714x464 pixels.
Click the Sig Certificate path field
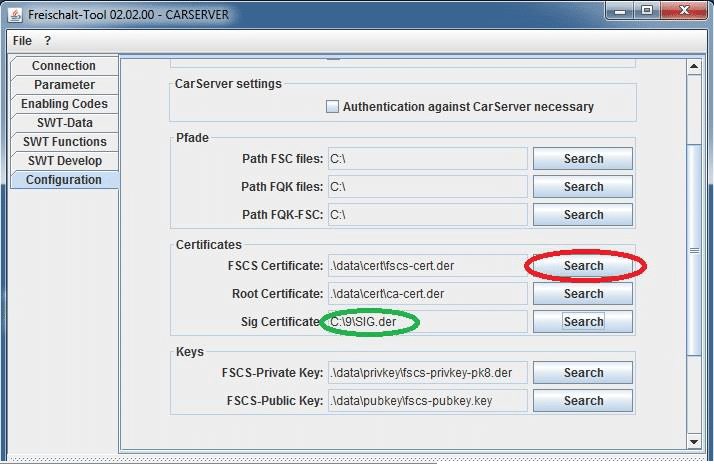point(427,322)
